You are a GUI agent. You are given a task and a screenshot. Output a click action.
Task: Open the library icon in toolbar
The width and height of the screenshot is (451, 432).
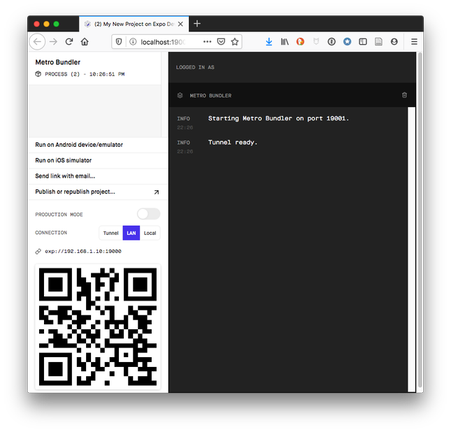click(x=285, y=42)
